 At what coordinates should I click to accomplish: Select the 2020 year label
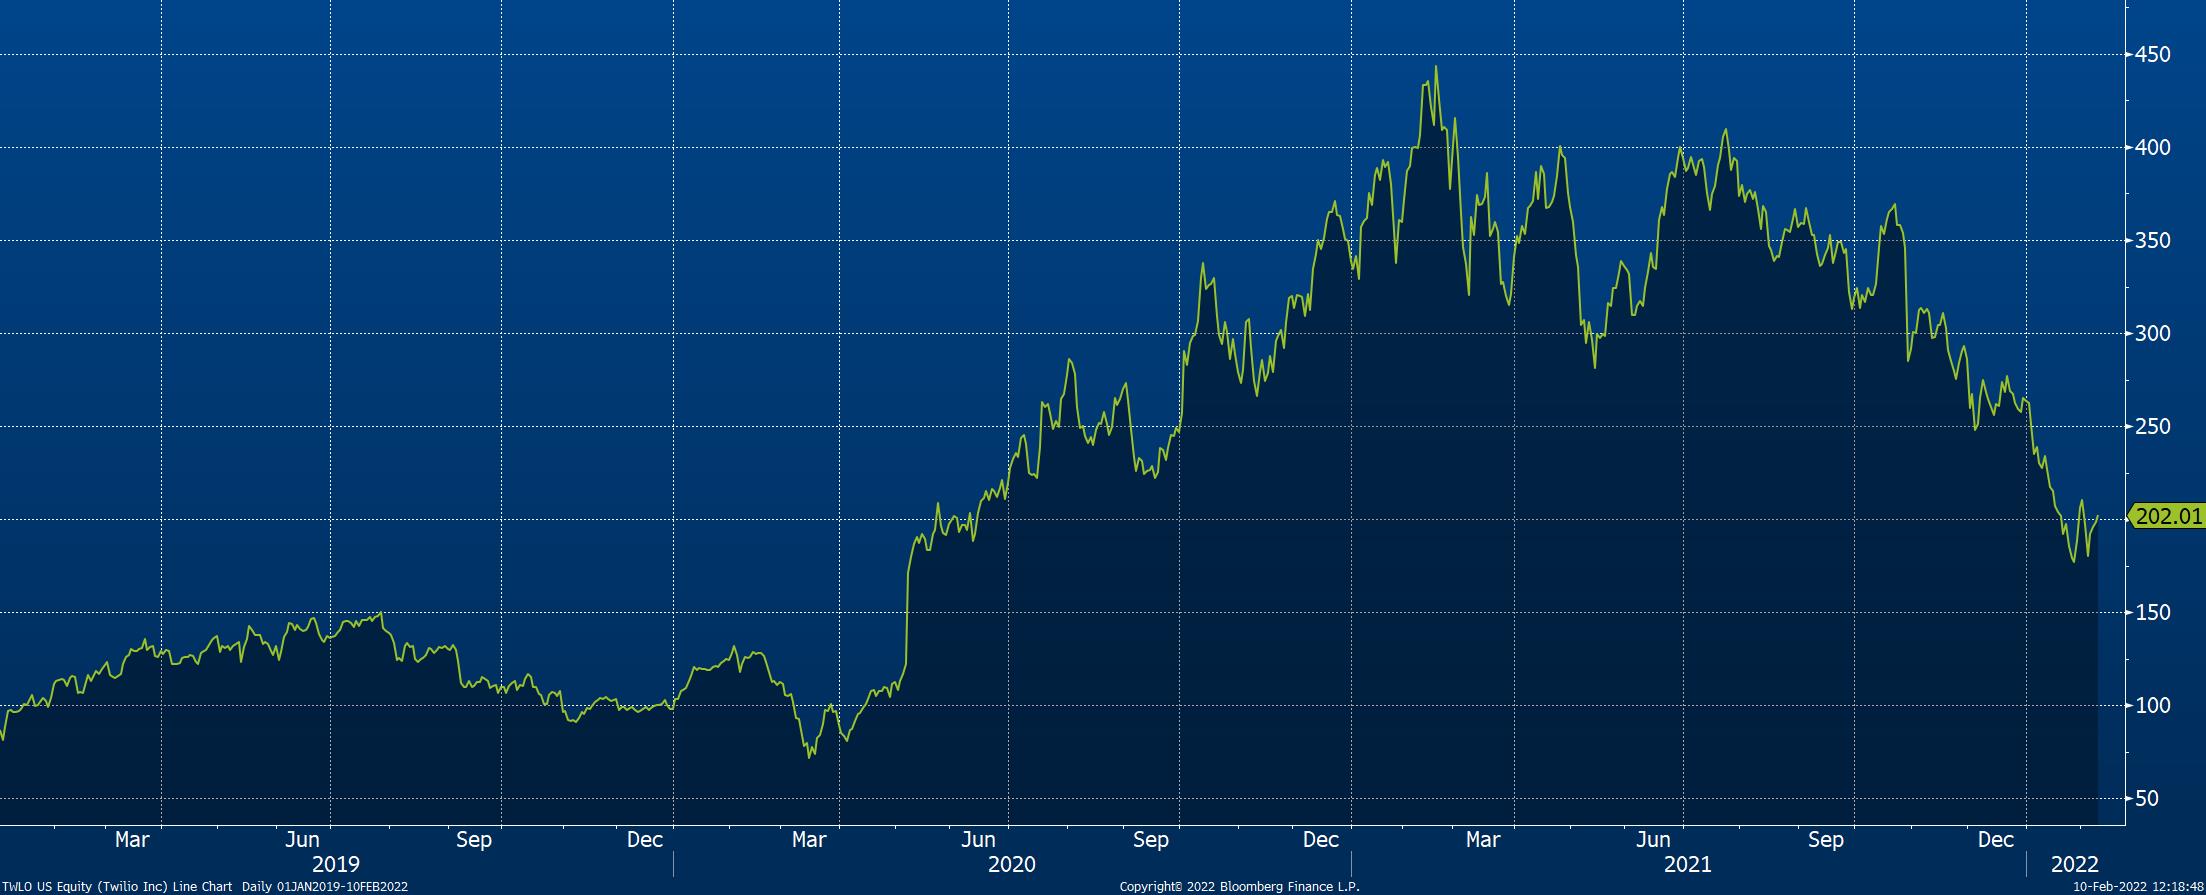pyautogui.click(x=1012, y=864)
